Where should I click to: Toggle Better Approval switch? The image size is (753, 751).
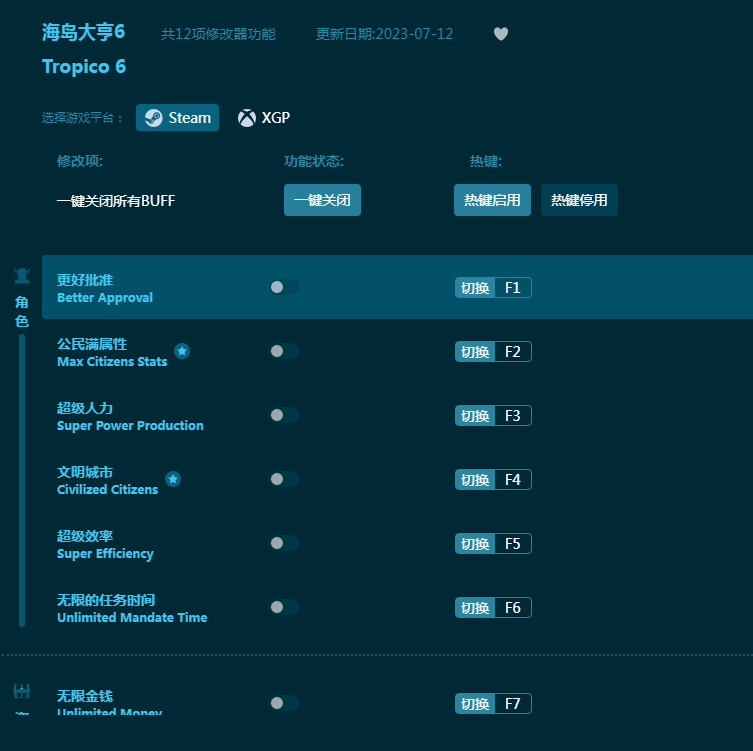pyautogui.click(x=284, y=287)
